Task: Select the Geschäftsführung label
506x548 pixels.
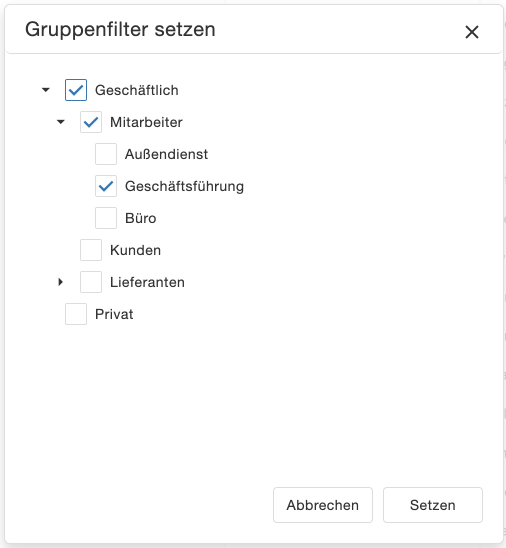Action: [x=184, y=186]
